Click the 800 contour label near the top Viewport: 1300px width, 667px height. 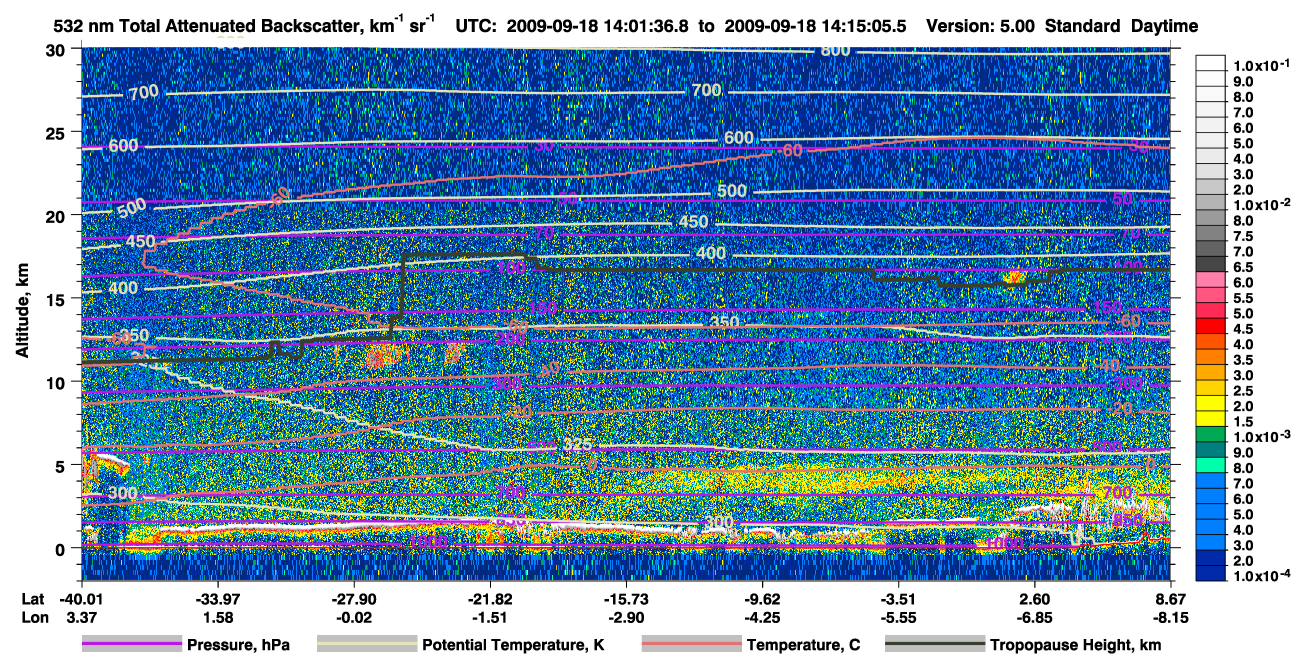click(x=835, y=50)
